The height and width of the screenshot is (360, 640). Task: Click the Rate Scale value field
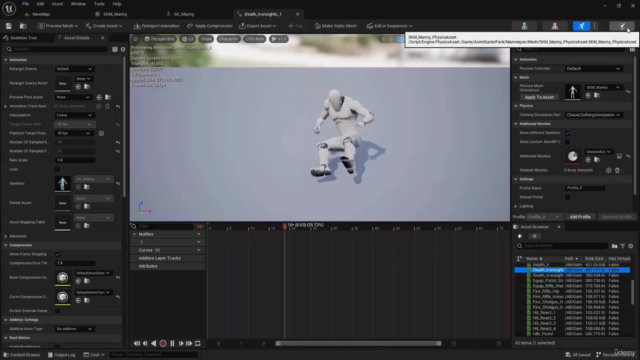[75, 160]
